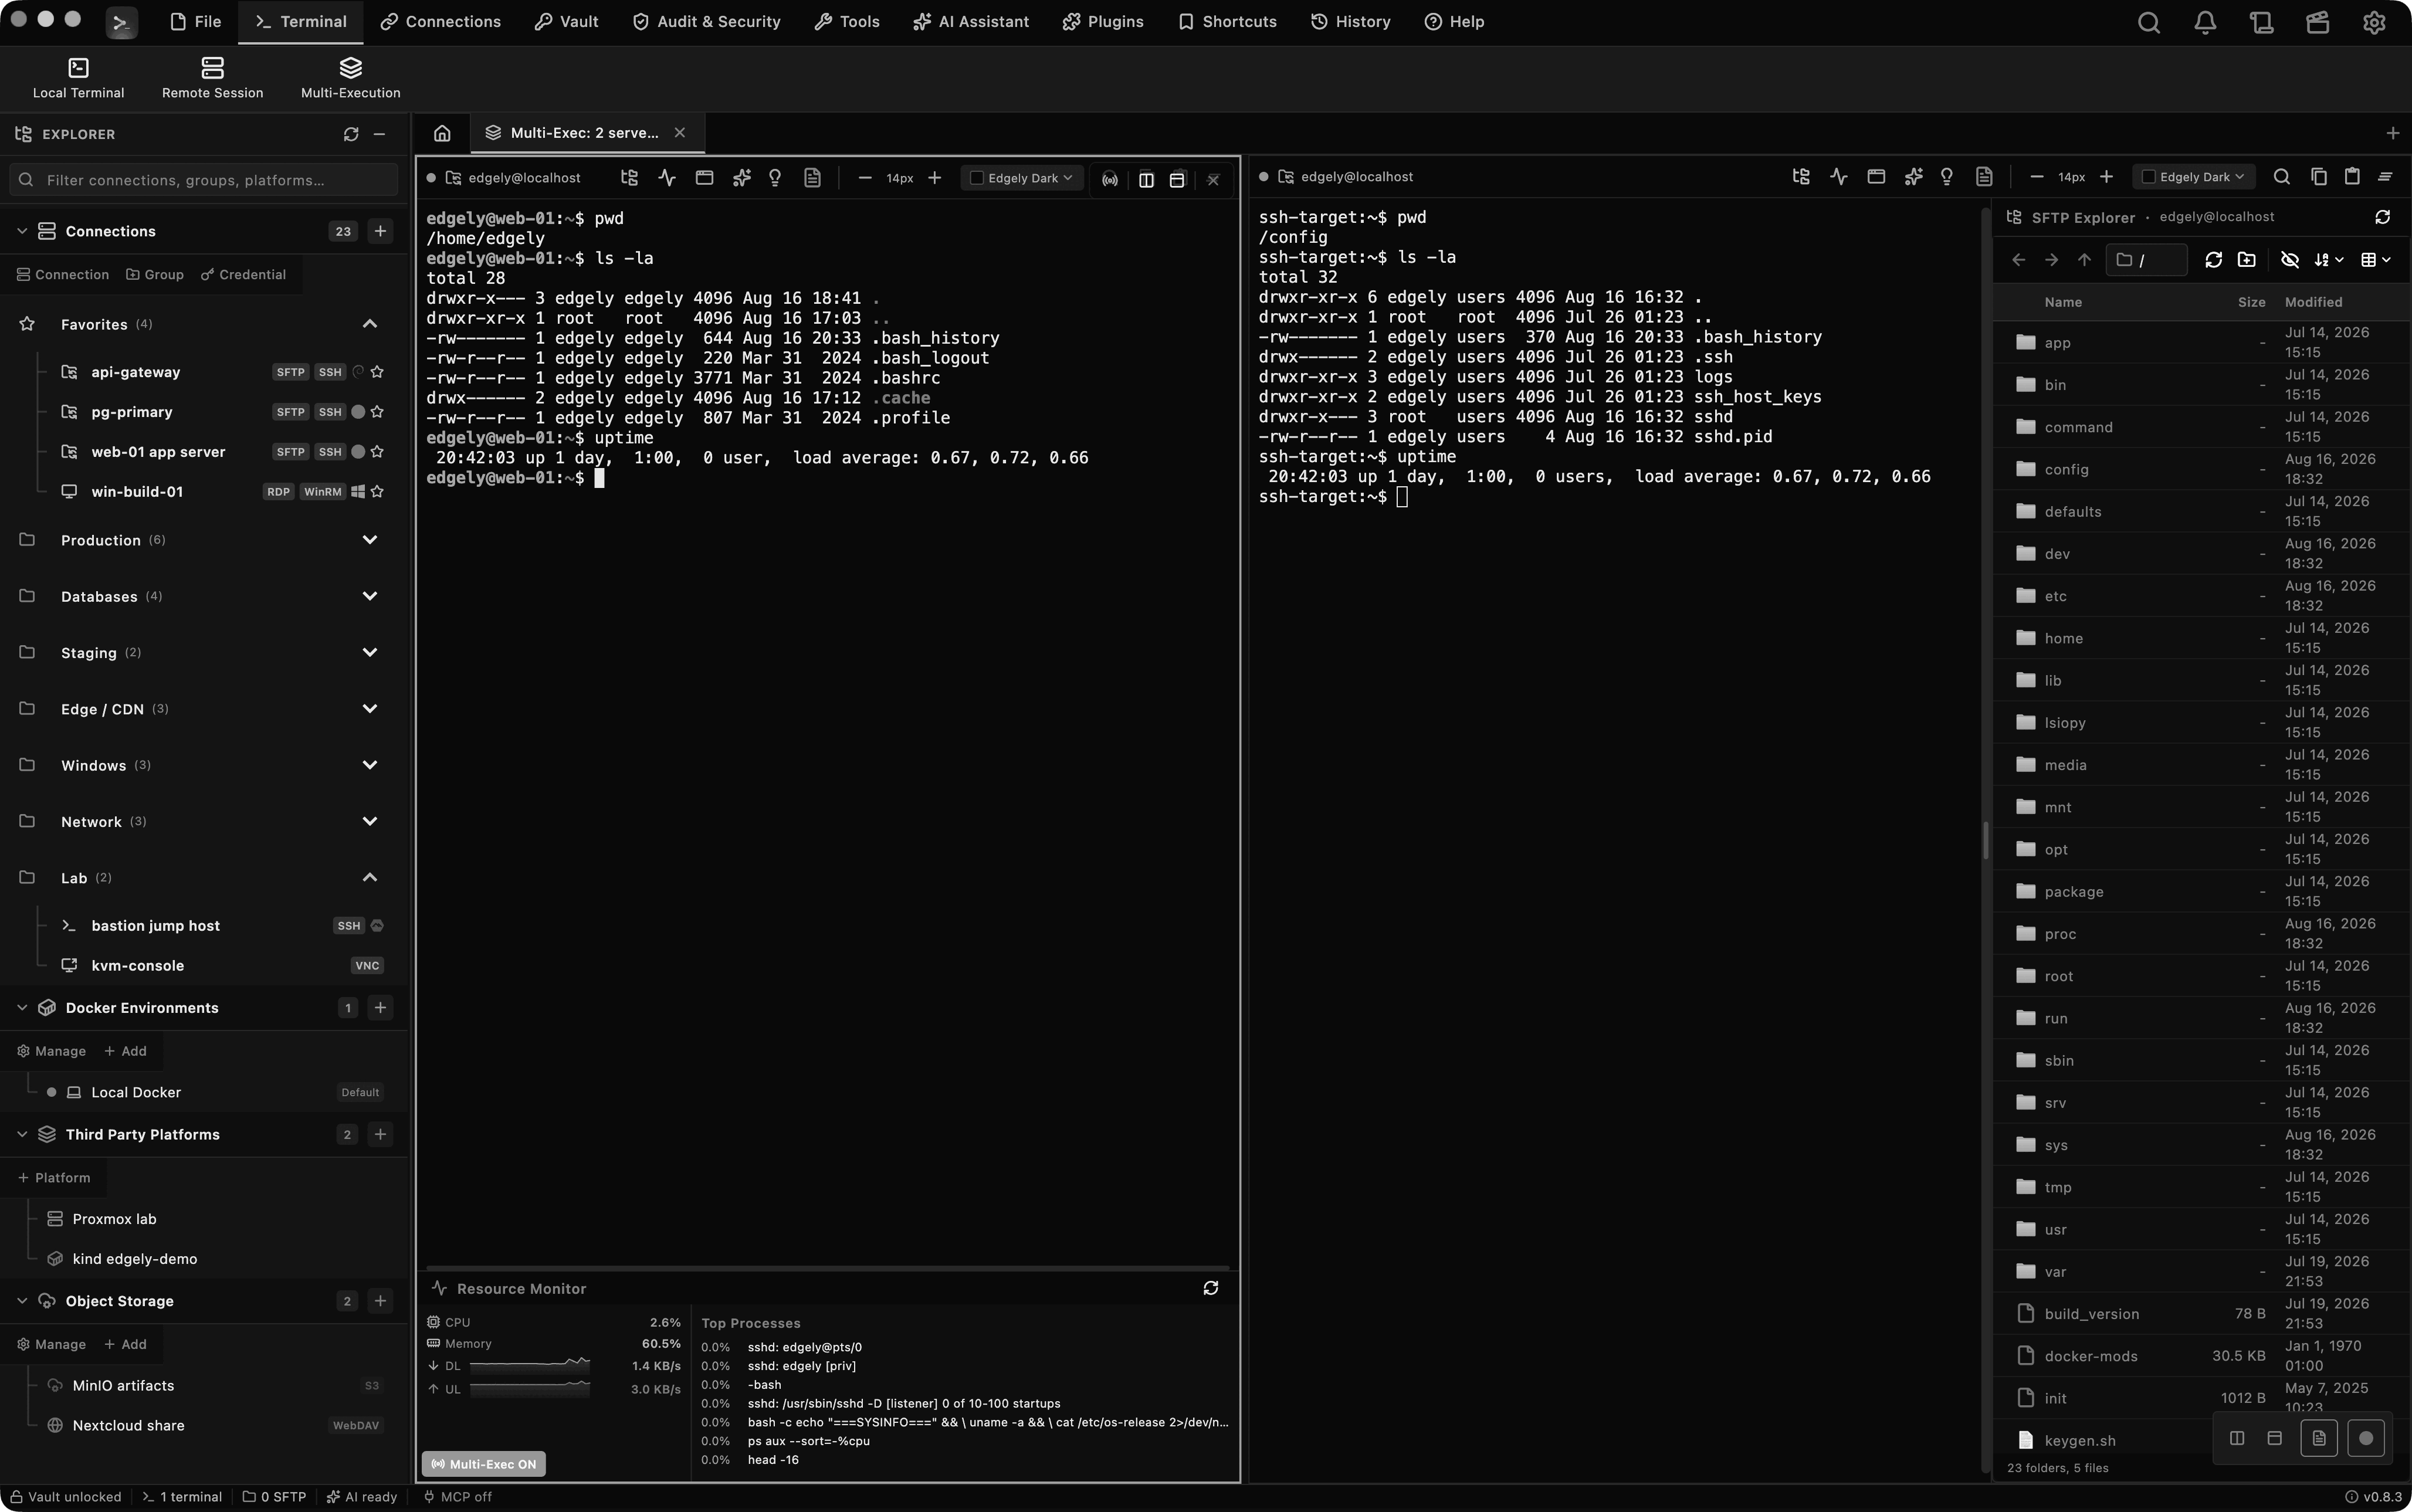Open the AI Assistant menu
The width and height of the screenshot is (2412, 1512).
(971, 22)
